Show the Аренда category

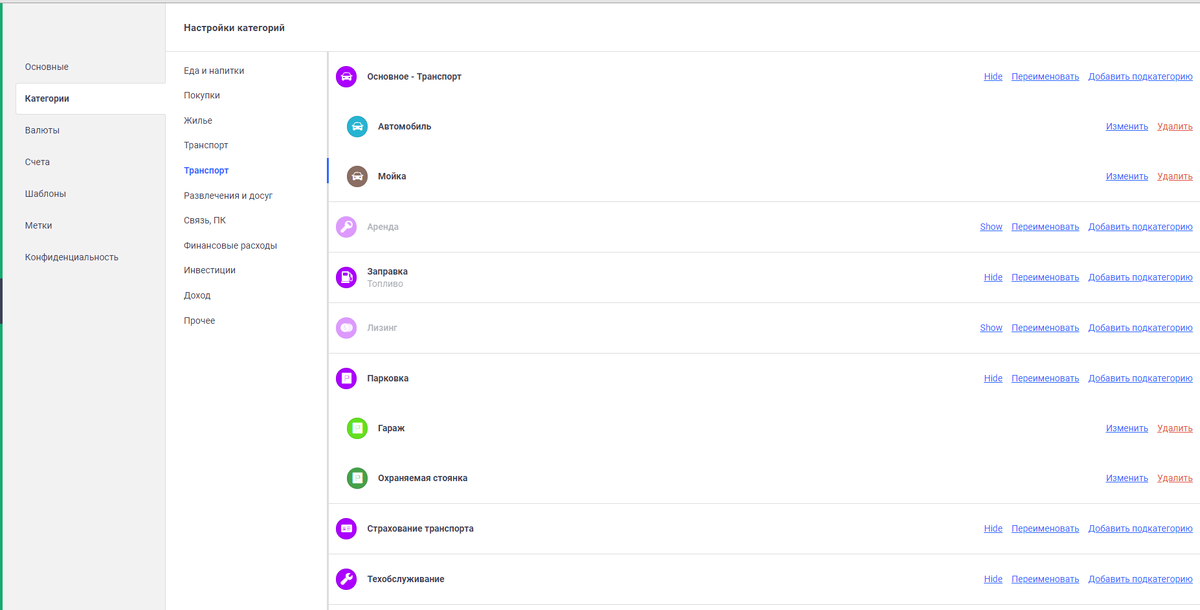click(x=991, y=227)
